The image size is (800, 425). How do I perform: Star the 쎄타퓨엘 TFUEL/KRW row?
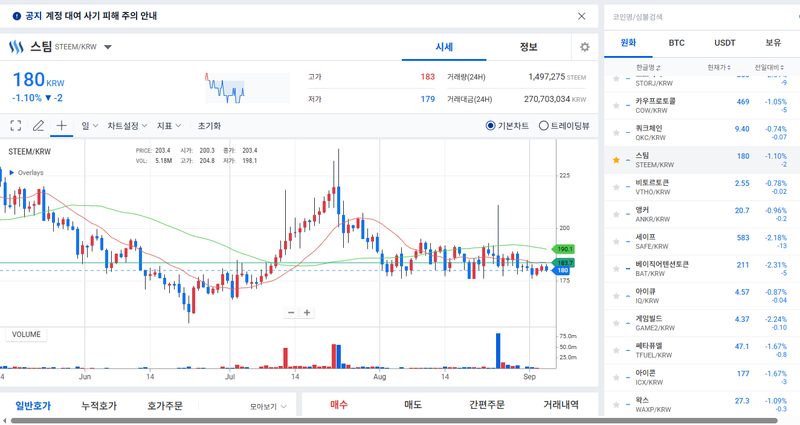pos(616,351)
